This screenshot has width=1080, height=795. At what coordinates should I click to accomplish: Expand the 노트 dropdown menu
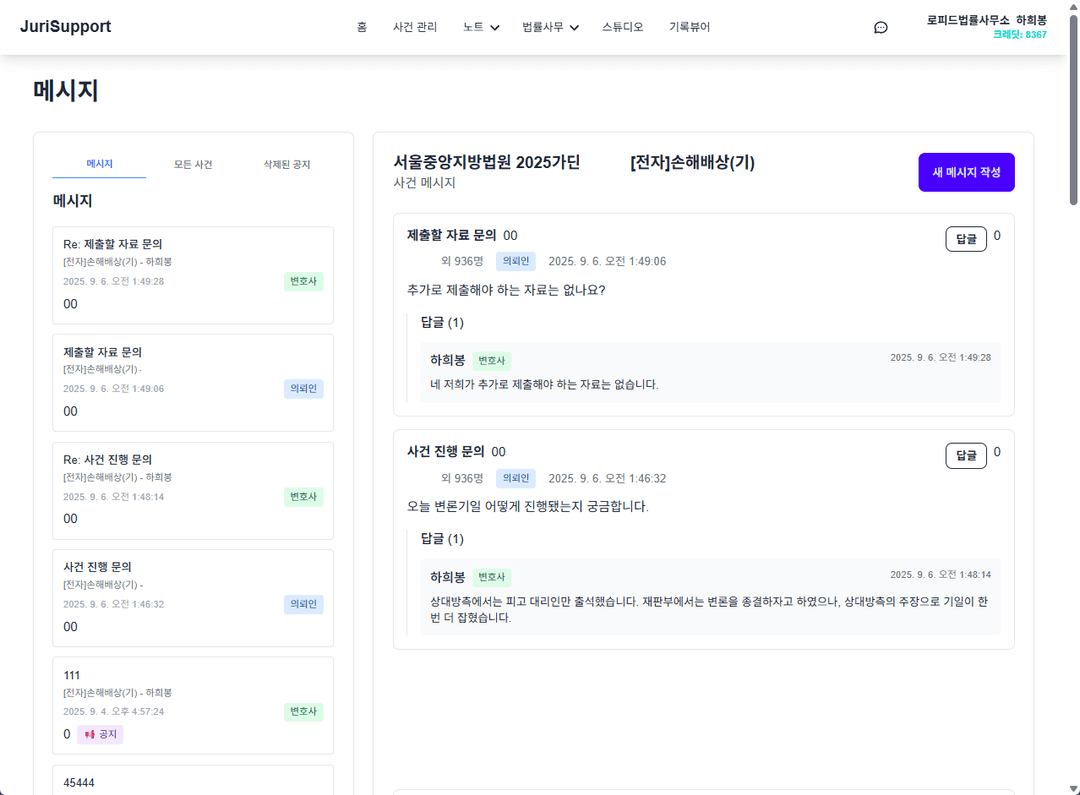tap(480, 27)
